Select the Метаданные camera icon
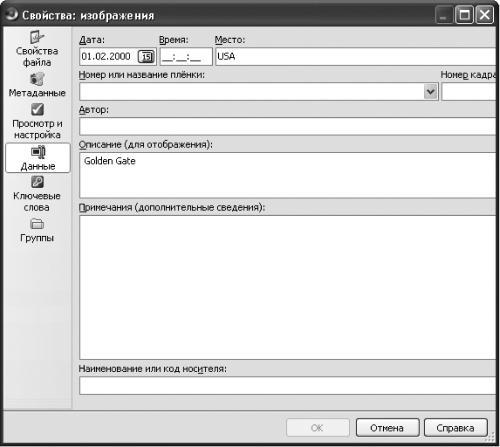 tap(37, 79)
